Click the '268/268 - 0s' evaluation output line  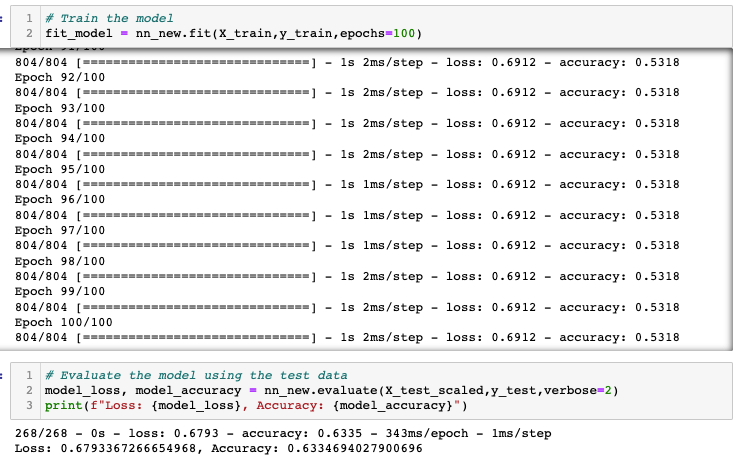pyautogui.click(x=283, y=434)
